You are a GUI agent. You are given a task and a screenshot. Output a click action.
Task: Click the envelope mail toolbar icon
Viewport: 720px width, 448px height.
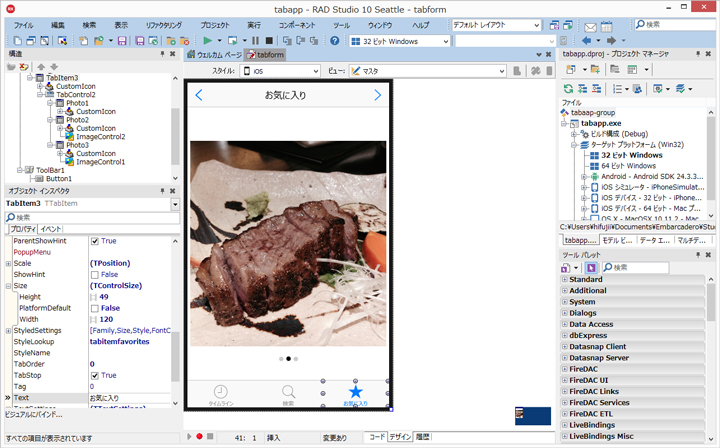[591, 27]
